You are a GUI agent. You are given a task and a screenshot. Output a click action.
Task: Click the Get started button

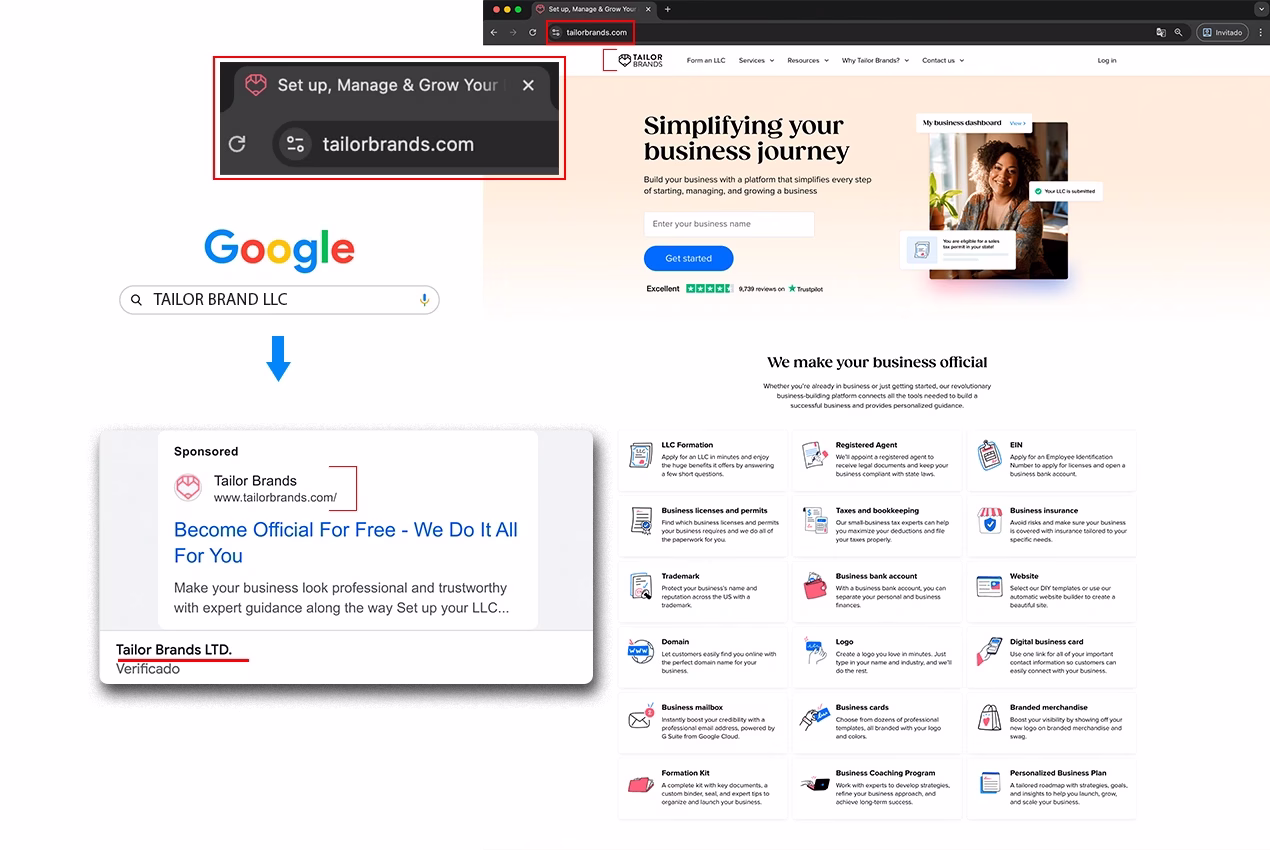point(688,258)
